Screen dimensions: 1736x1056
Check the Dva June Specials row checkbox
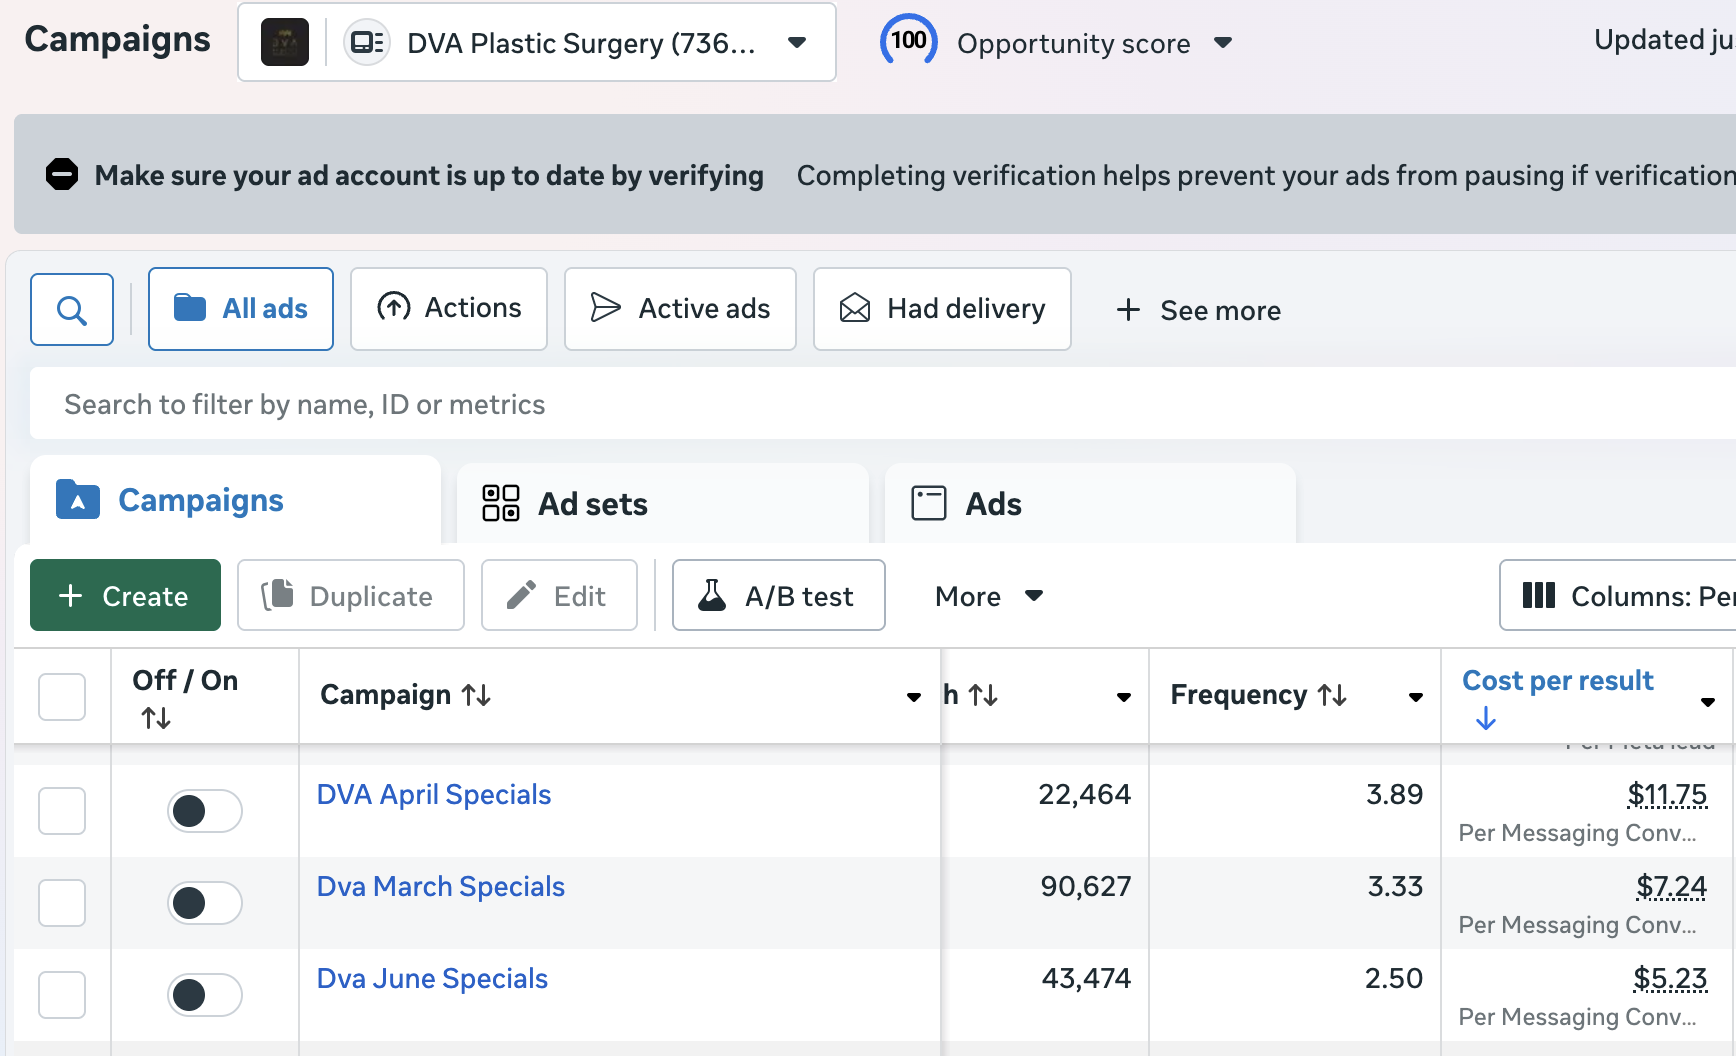point(62,995)
